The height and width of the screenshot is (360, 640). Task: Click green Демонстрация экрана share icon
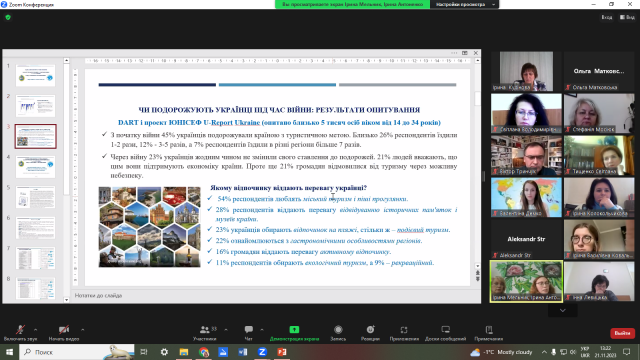(x=294, y=329)
